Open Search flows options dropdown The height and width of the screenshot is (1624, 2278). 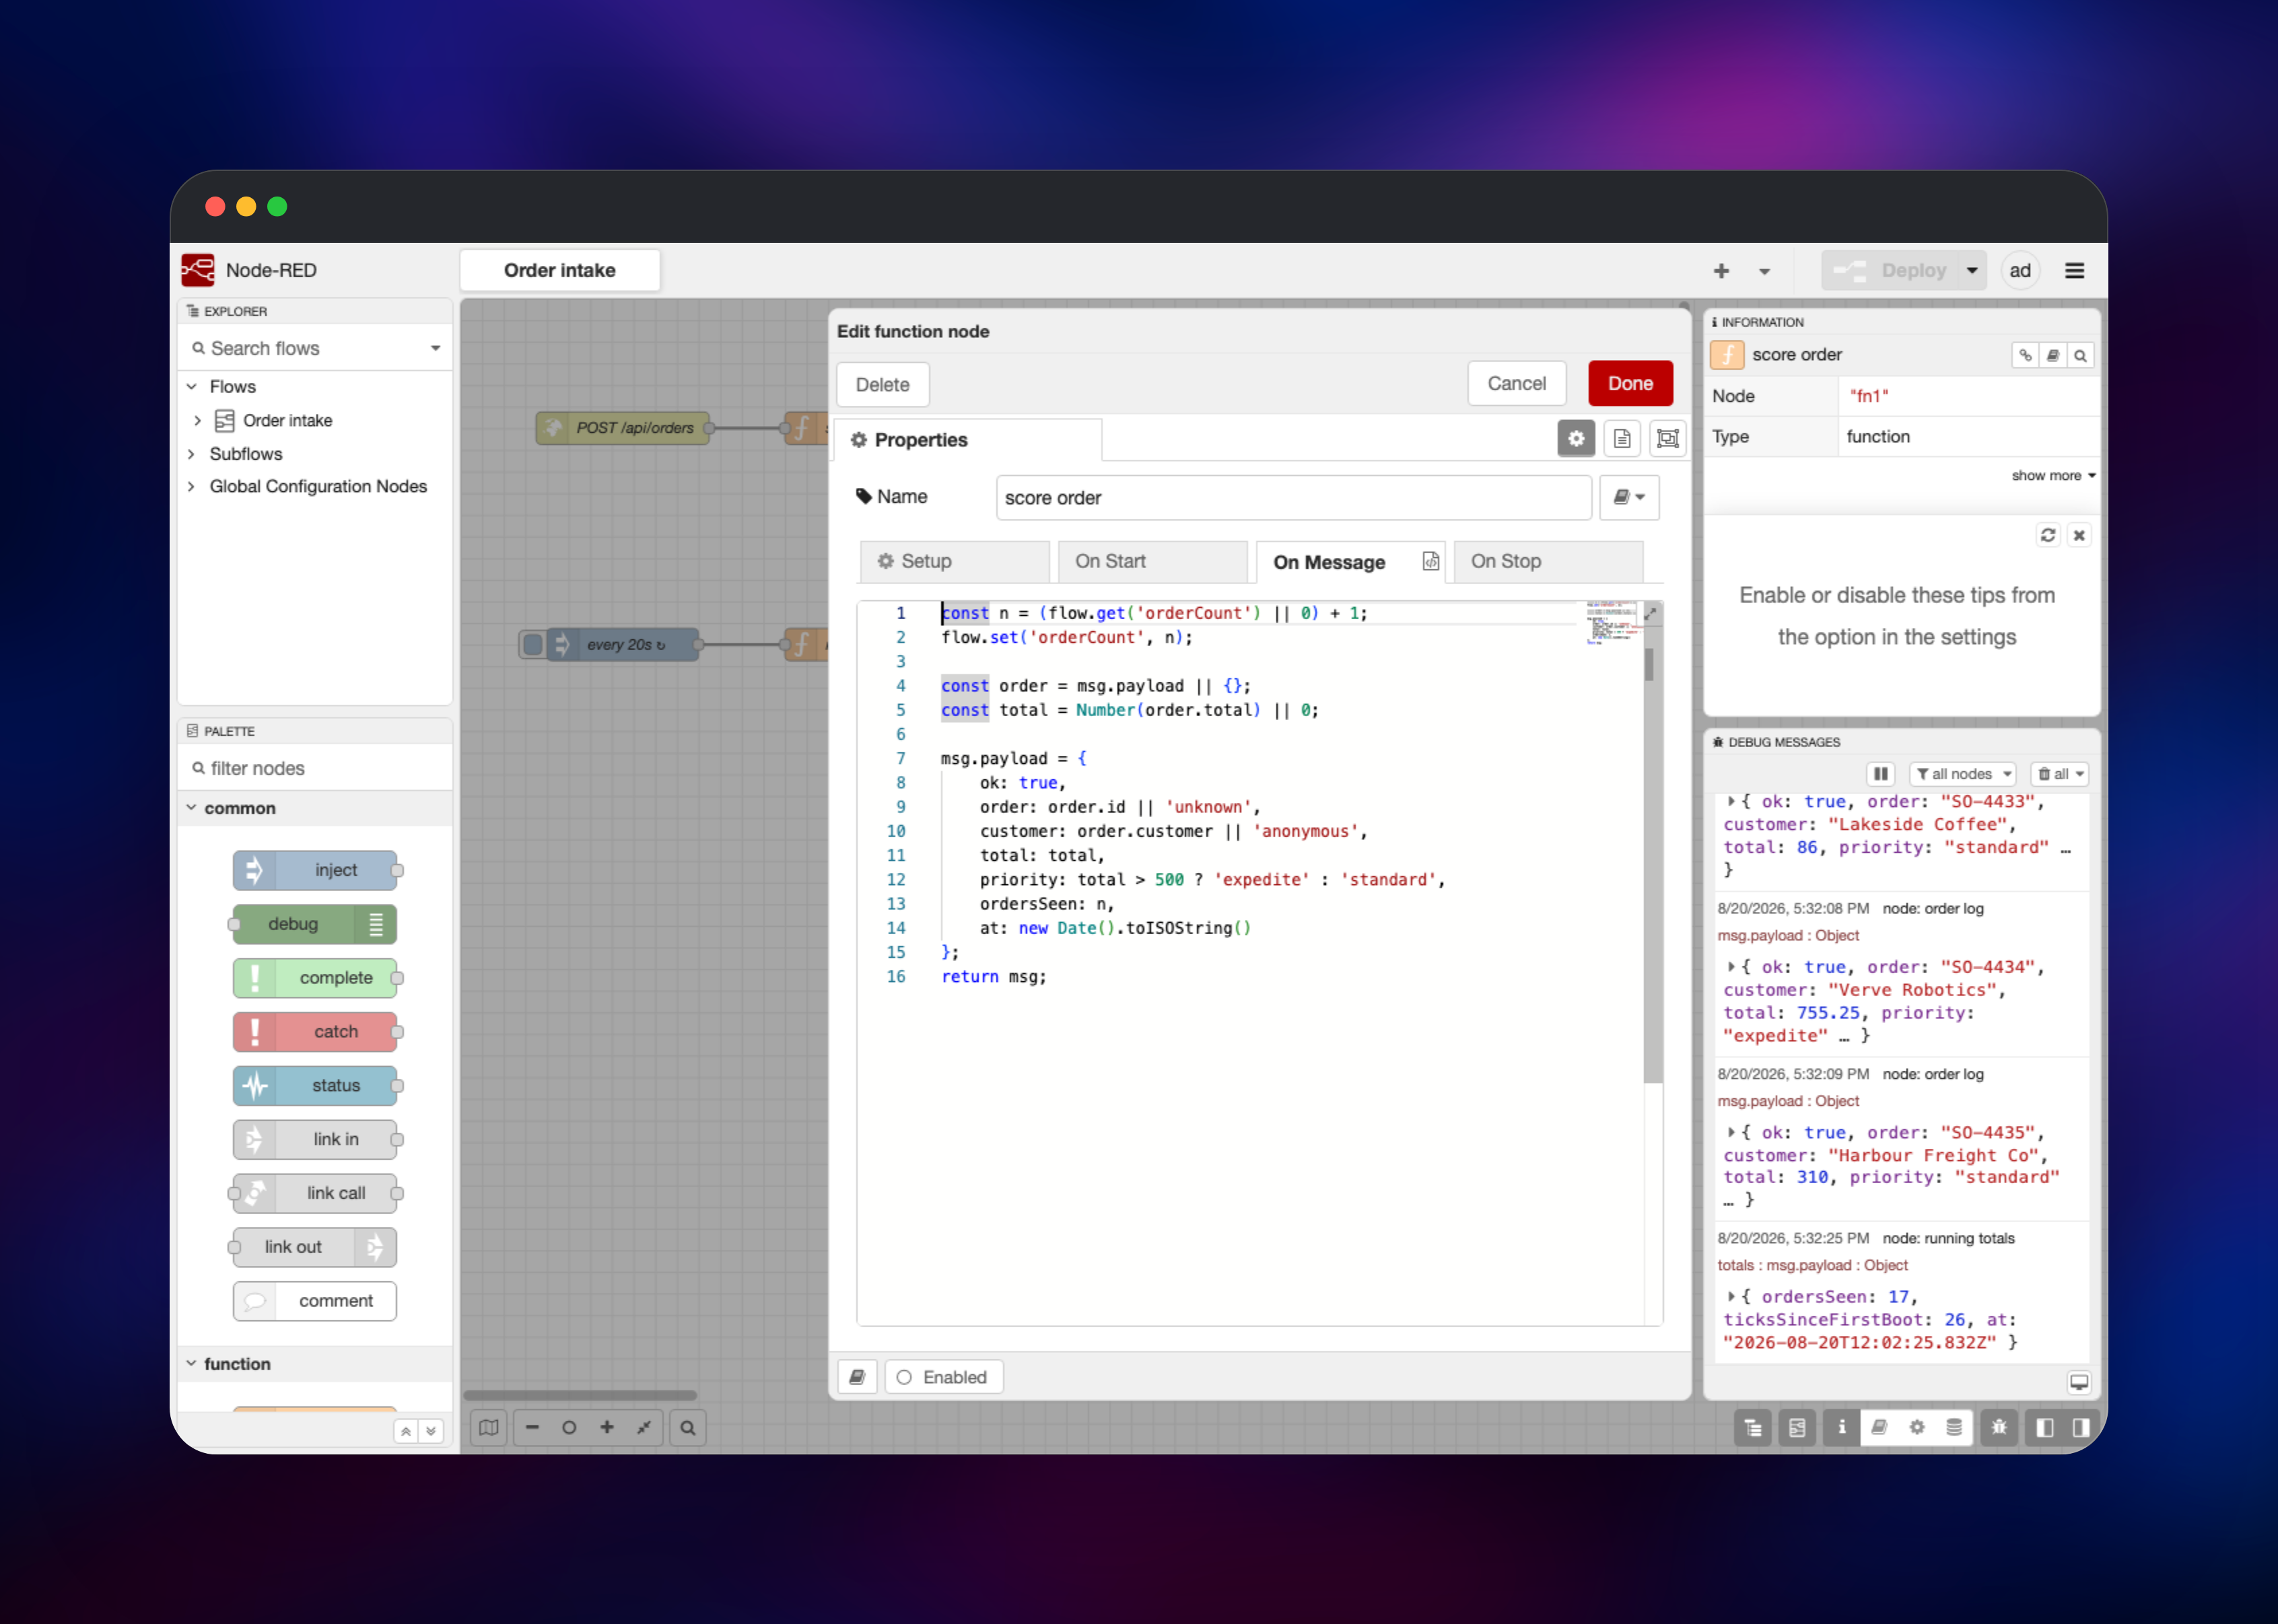point(436,348)
